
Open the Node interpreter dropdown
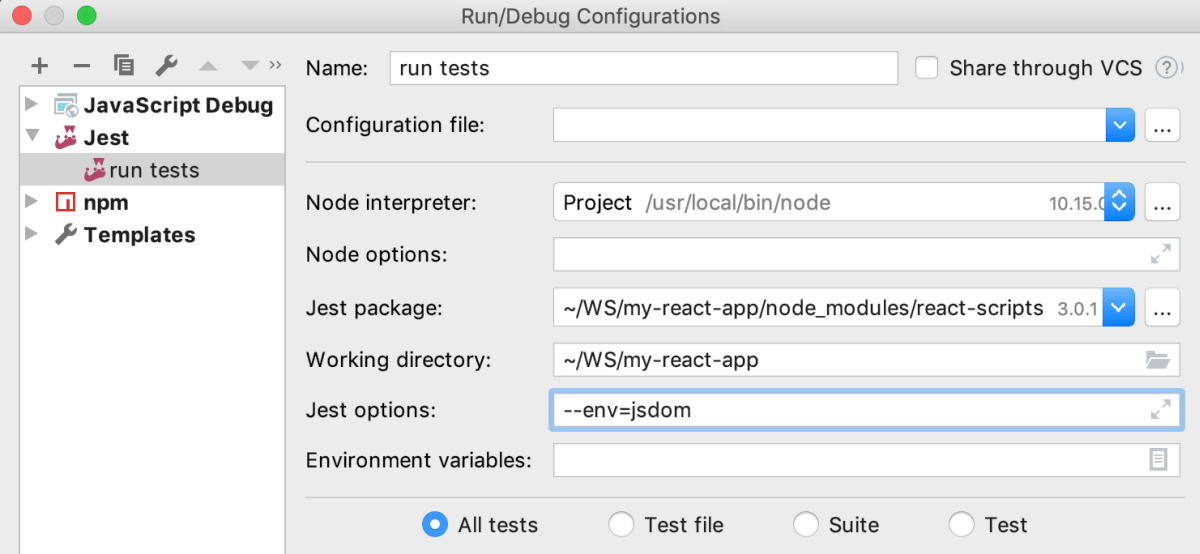coord(1119,203)
